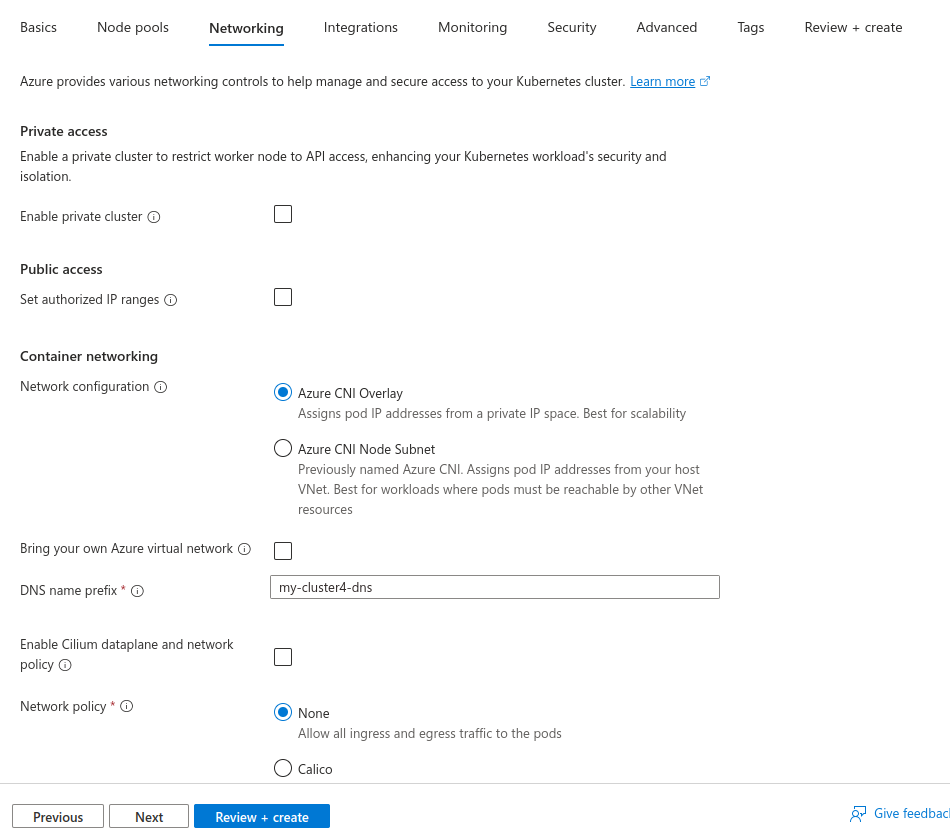Click the Give feedback icon
This screenshot has height=837, width=950.
tap(858, 814)
